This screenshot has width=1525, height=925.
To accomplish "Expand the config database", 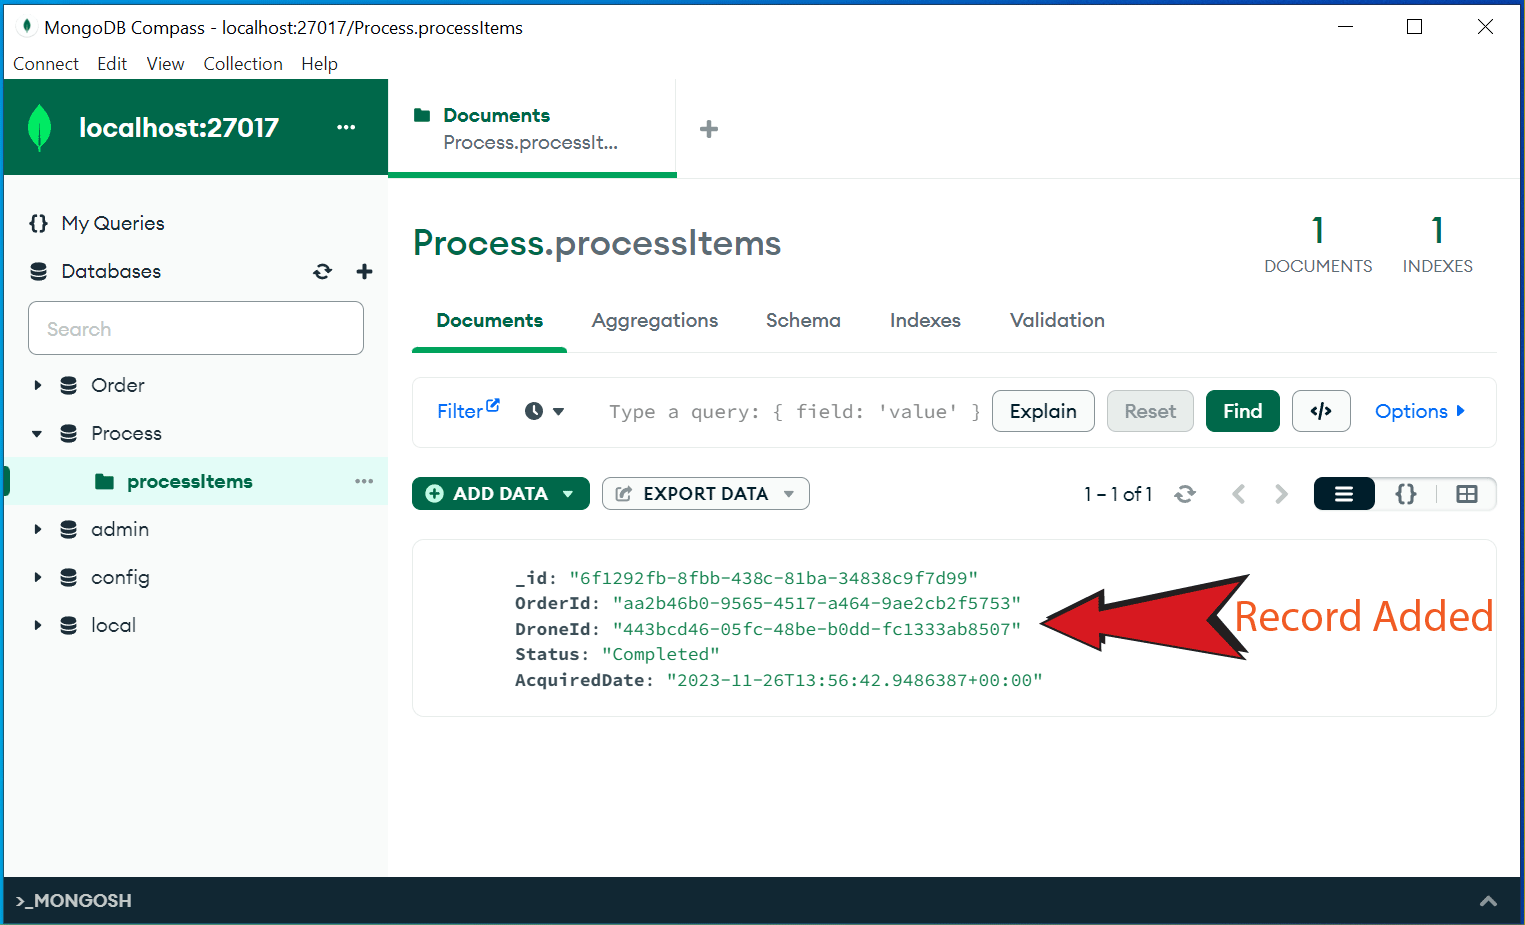I will [x=37, y=577].
